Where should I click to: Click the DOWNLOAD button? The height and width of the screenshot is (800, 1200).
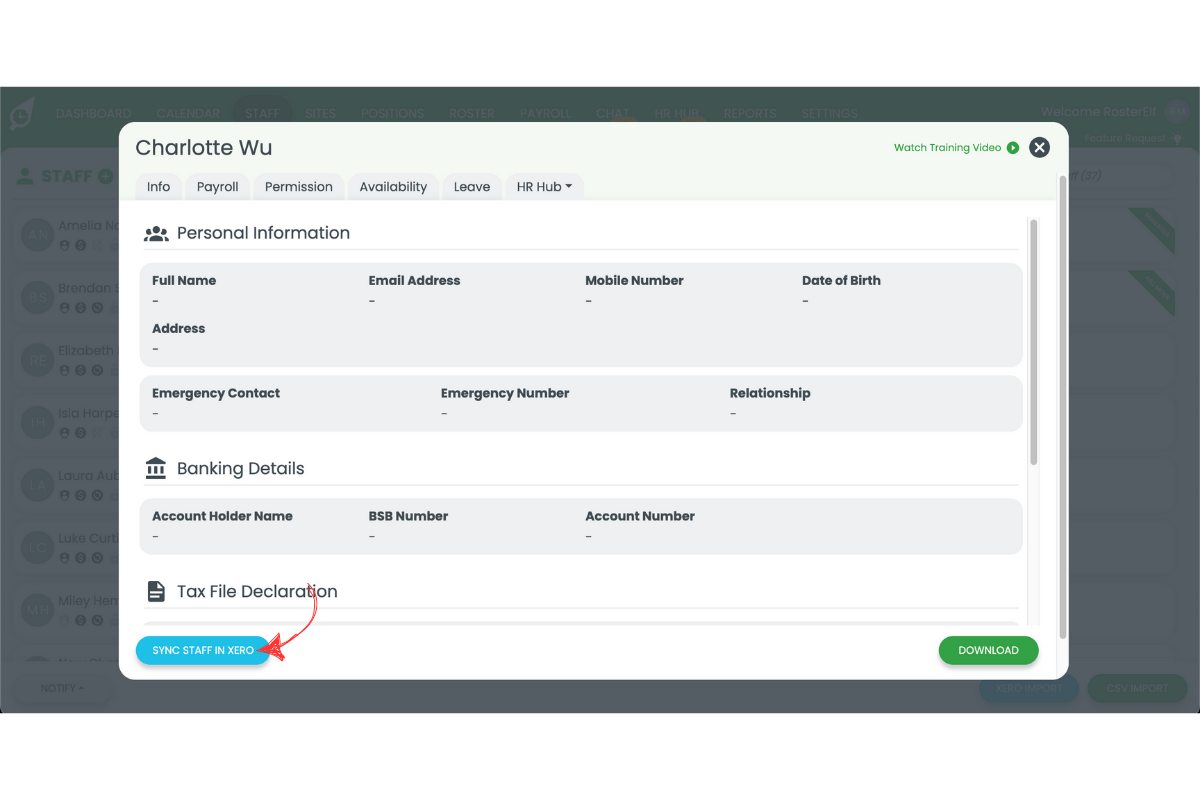(988, 650)
